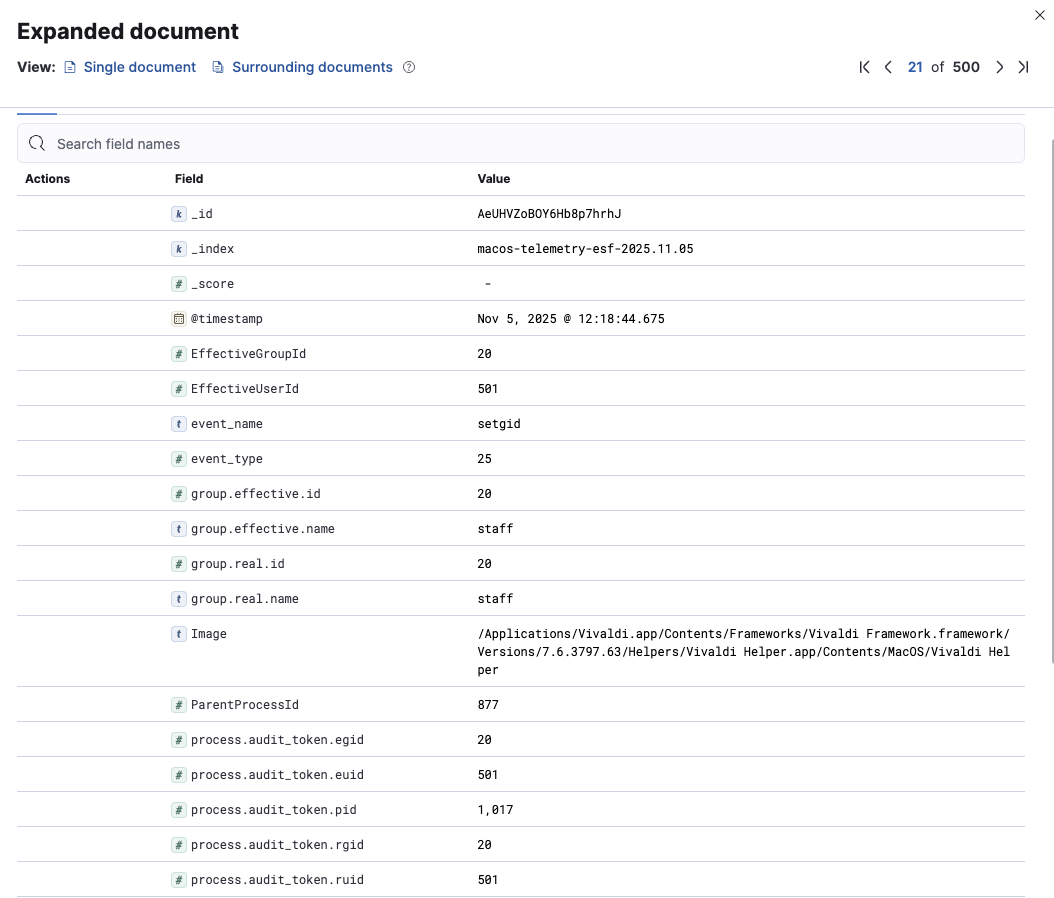Click the text type icon beside event_name
Viewport: 1054px width, 898px height.
tap(179, 424)
